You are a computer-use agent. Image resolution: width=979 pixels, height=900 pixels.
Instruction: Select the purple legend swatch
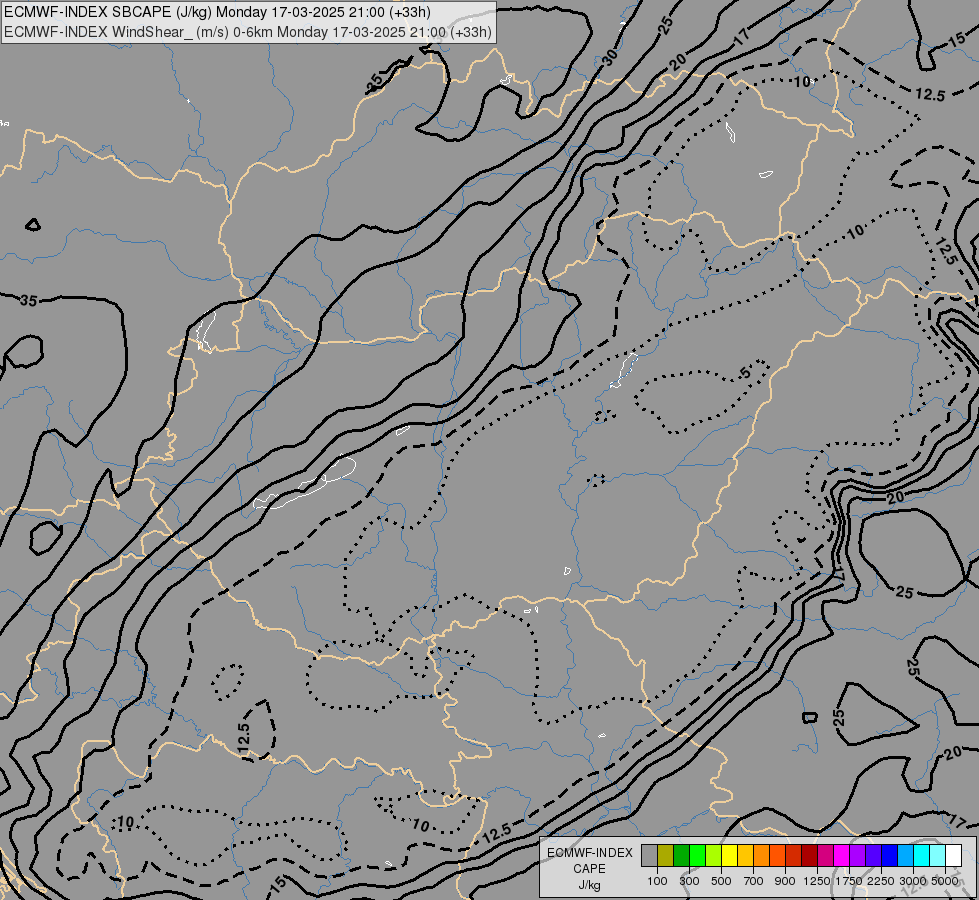[858, 856]
